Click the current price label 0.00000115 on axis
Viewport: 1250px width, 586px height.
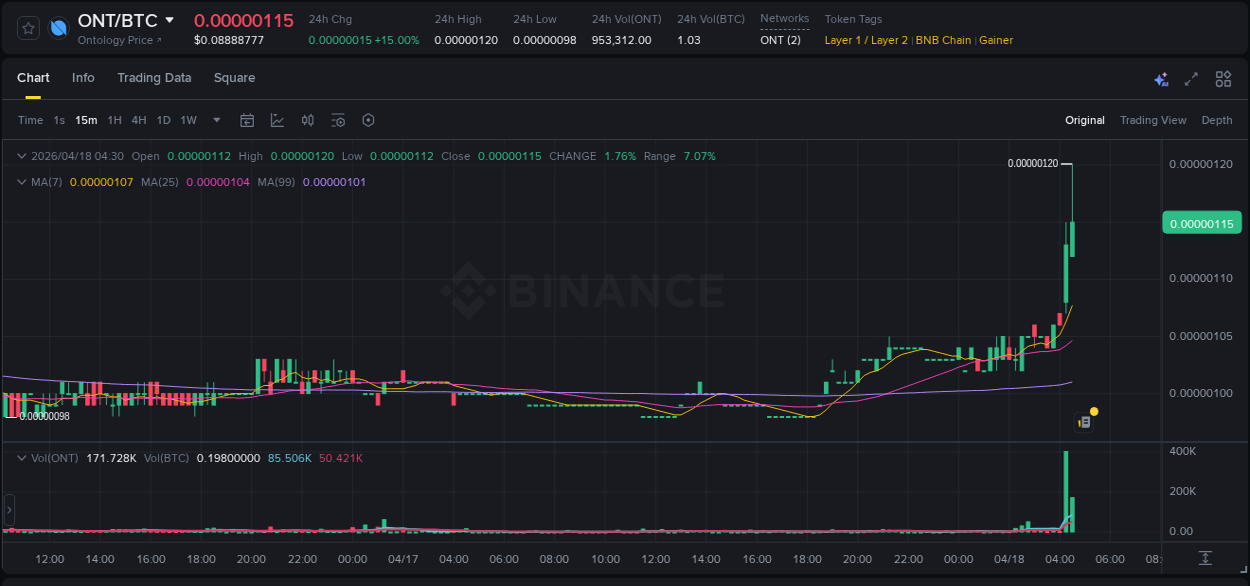click(1201, 223)
